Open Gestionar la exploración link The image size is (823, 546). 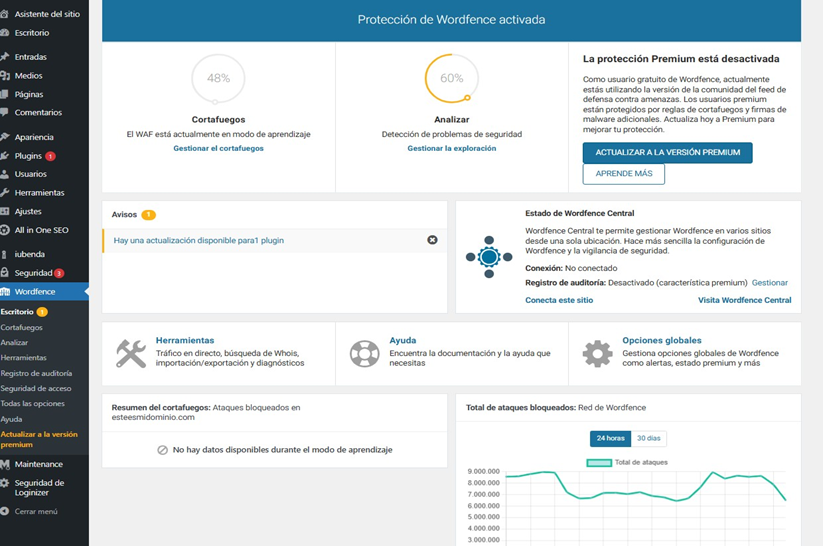pyautogui.click(x=451, y=149)
